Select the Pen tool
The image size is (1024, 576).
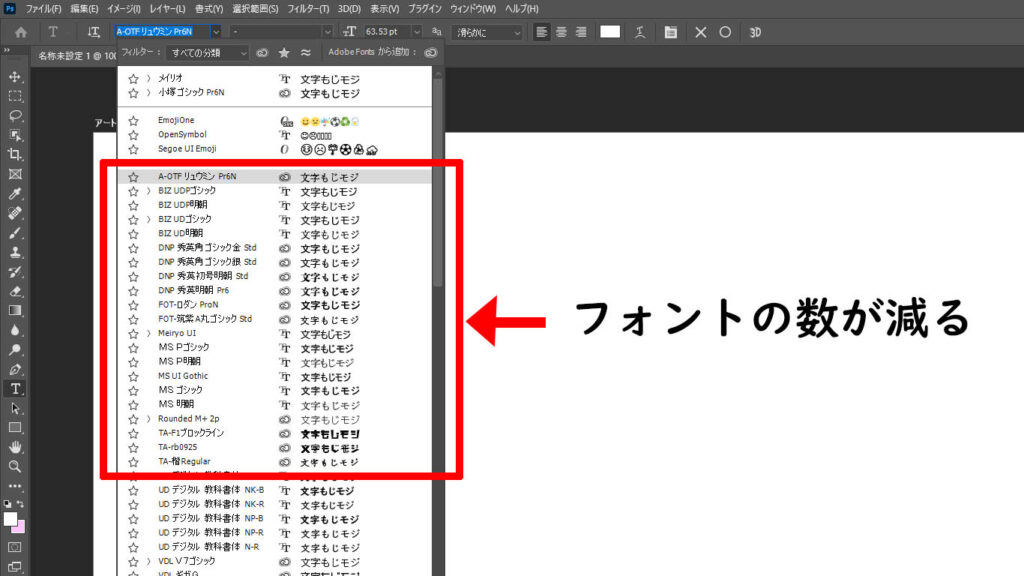click(15, 370)
